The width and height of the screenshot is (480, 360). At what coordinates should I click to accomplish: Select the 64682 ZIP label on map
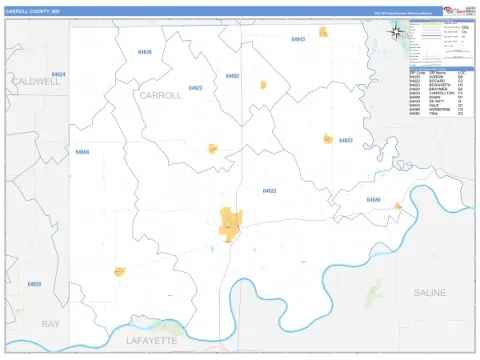232,76
